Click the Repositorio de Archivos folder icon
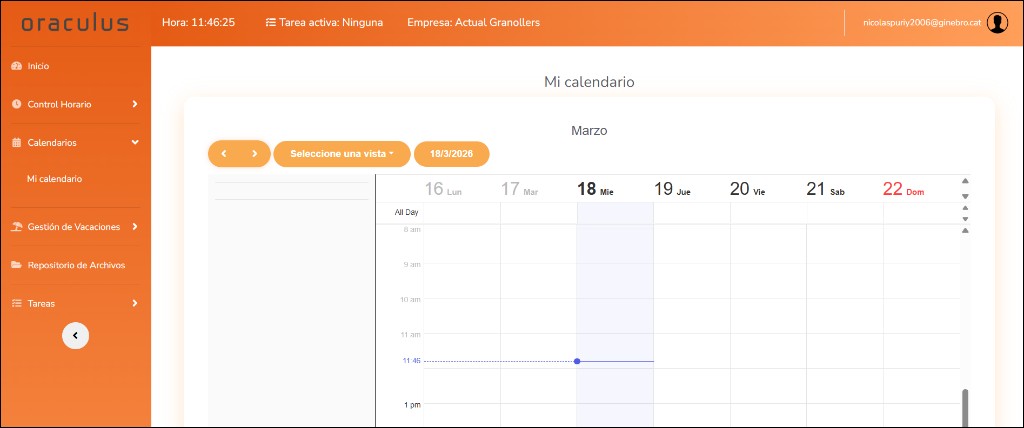1024x428 pixels. (17, 265)
